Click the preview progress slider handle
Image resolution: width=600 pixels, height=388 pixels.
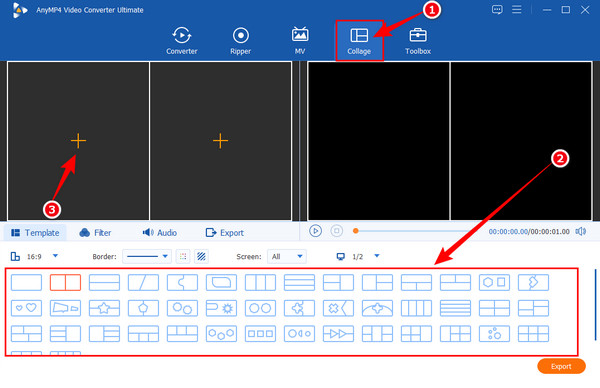click(x=355, y=231)
